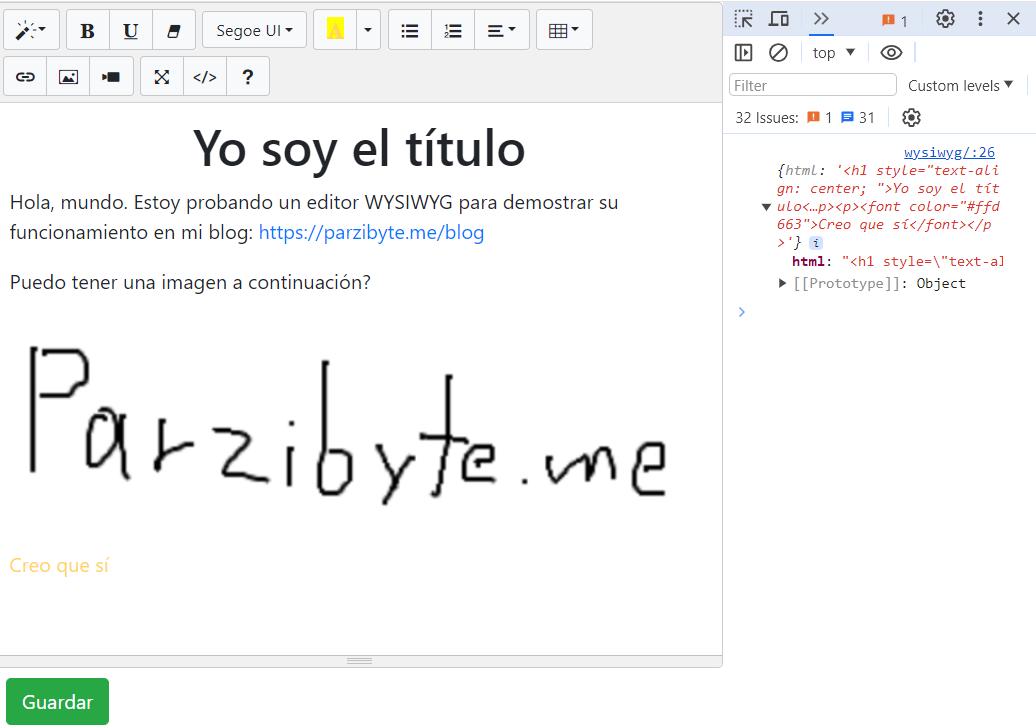Click the eraser remove font style icon

pos(174,30)
